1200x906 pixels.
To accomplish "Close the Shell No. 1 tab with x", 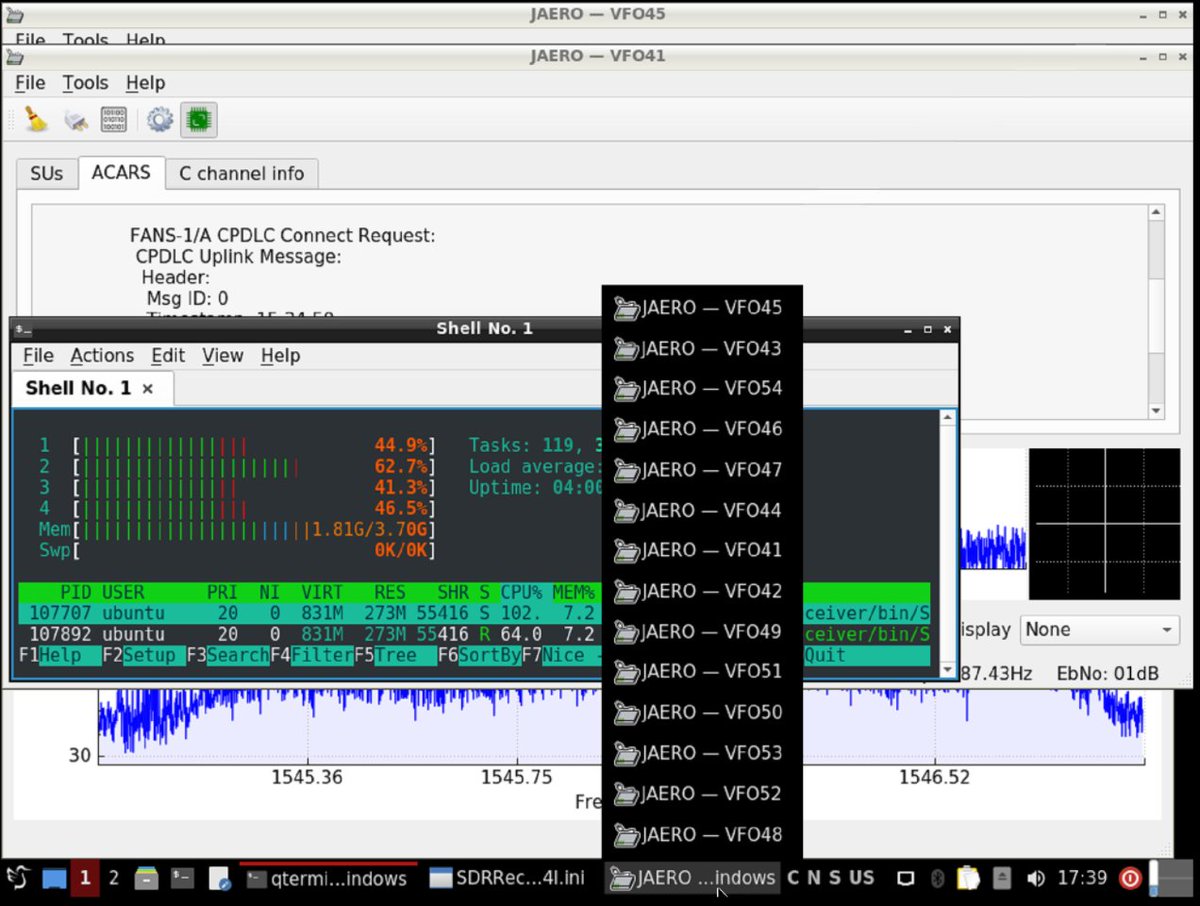I will 147,388.
